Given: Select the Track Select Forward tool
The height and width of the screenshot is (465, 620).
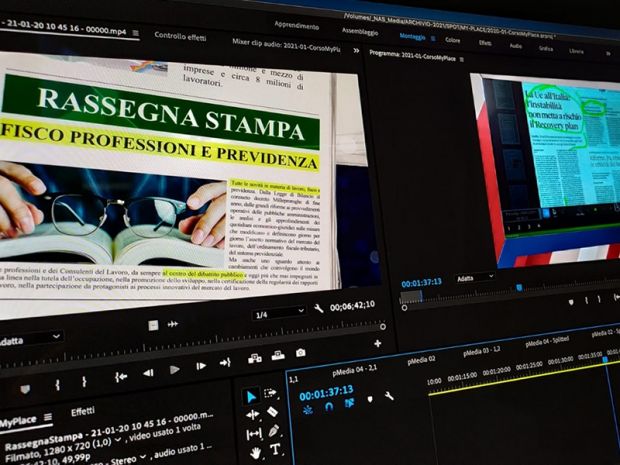Looking at the screenshot, I should (270, 393).
